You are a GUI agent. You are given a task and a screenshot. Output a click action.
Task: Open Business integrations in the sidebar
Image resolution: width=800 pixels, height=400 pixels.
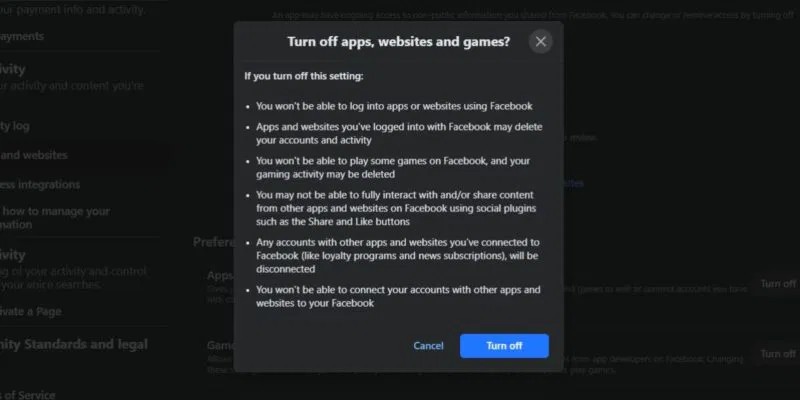40,184
